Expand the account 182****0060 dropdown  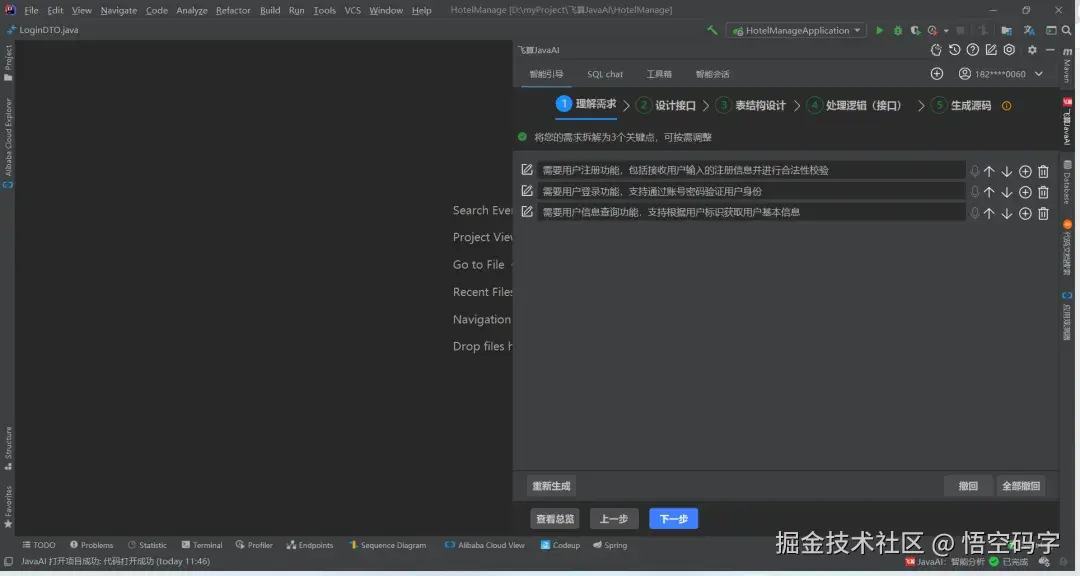point(1039,74)
